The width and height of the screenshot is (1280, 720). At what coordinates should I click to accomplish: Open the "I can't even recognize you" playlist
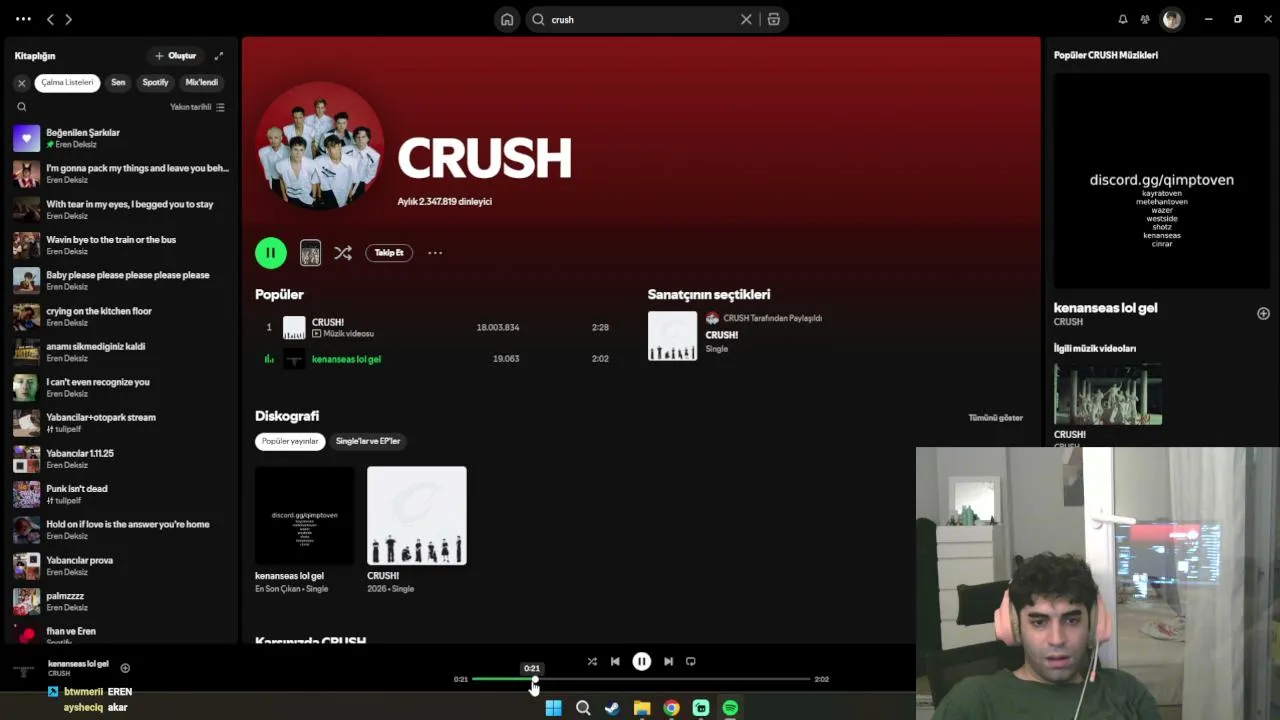[121, 387]
